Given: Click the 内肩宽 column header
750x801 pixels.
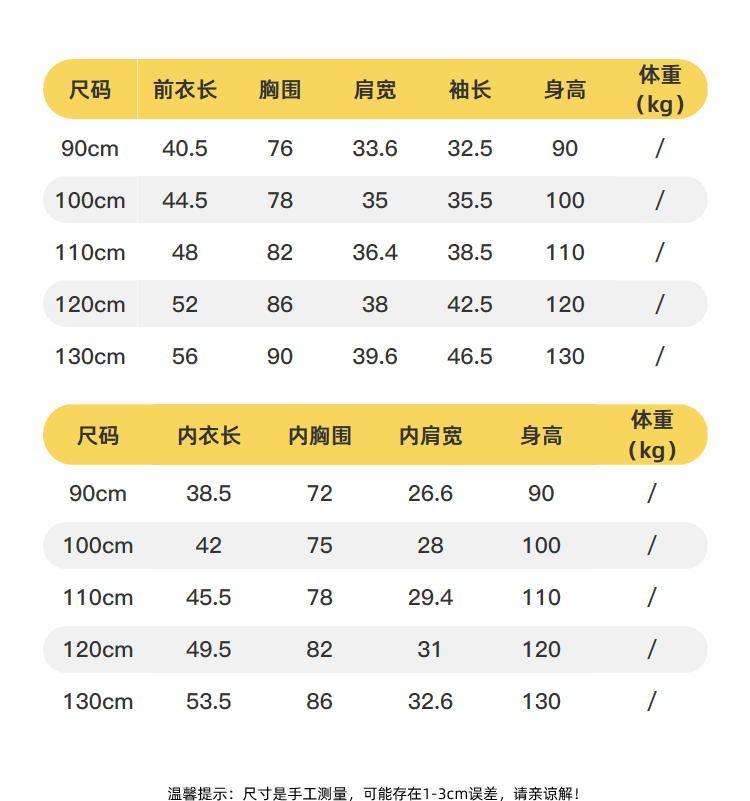Looking at the screenshot, I should point(430,436).
